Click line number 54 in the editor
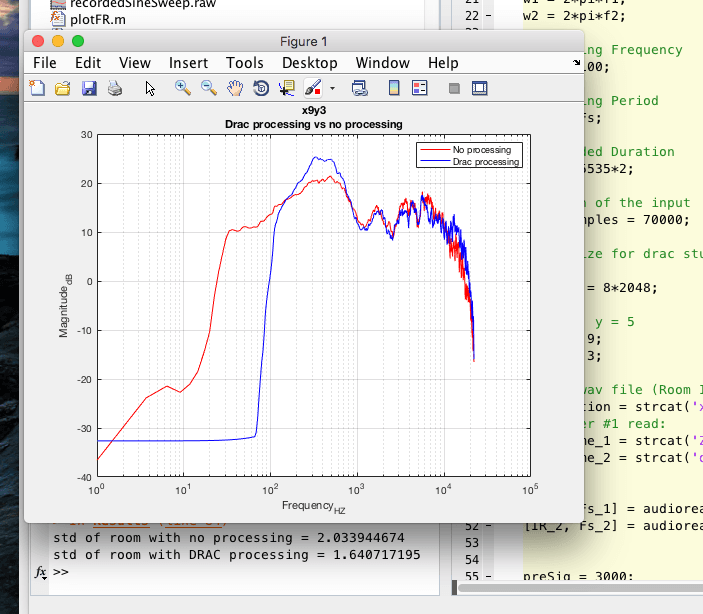Screen dimensions: 703x614 pyautogui.click(x=472, y=560)
